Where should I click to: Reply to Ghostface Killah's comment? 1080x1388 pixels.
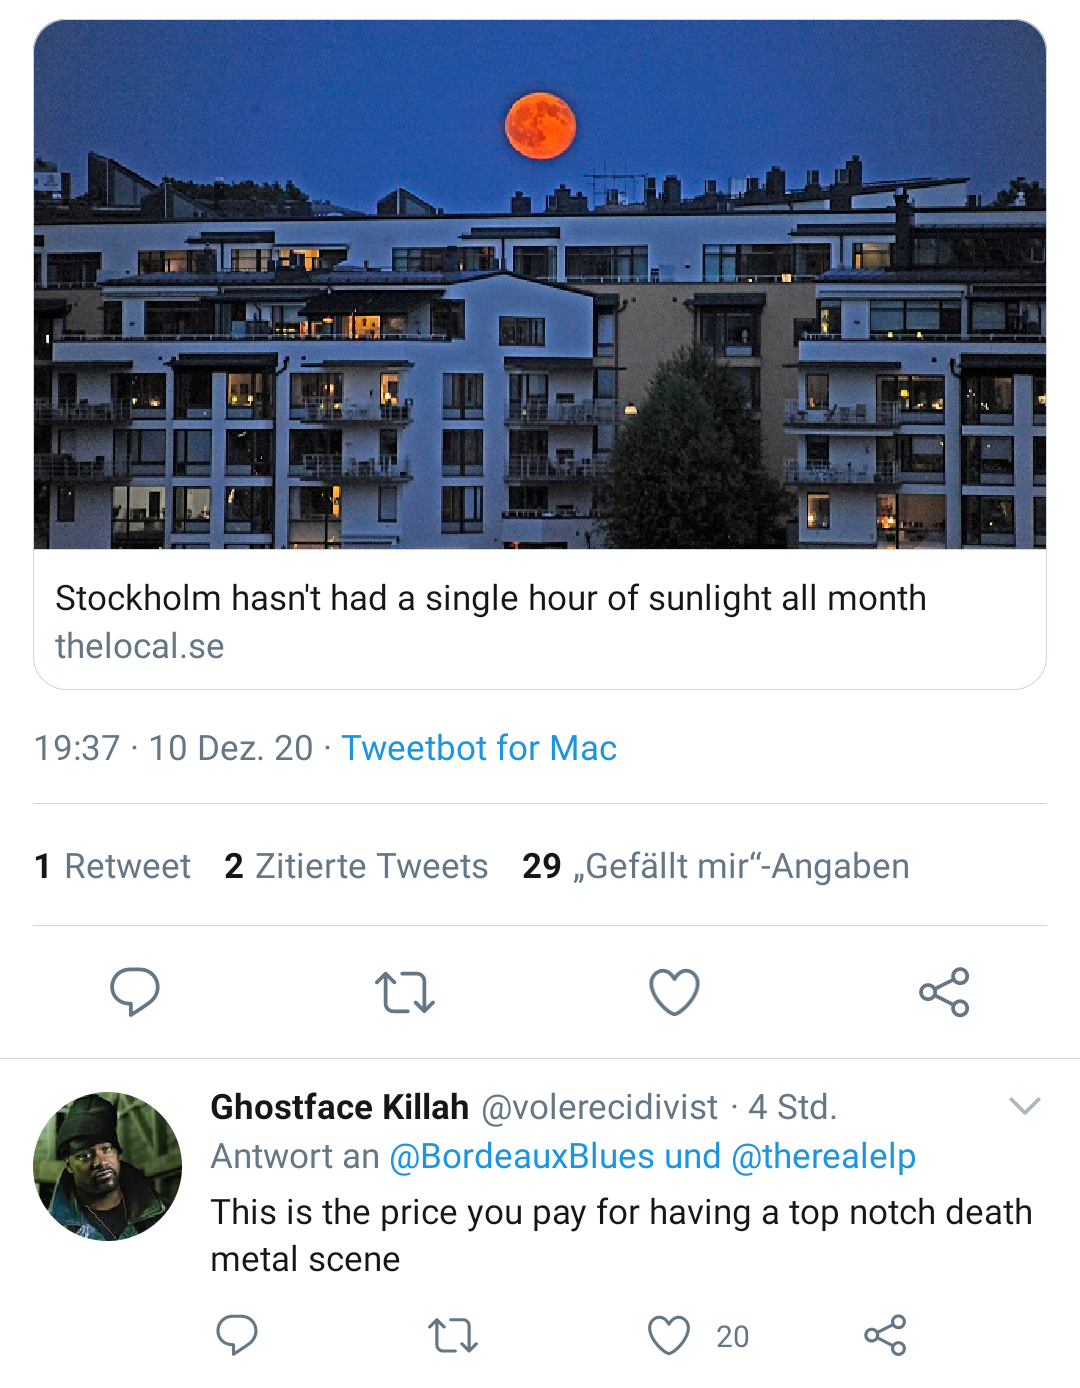tap(237, 1335)
